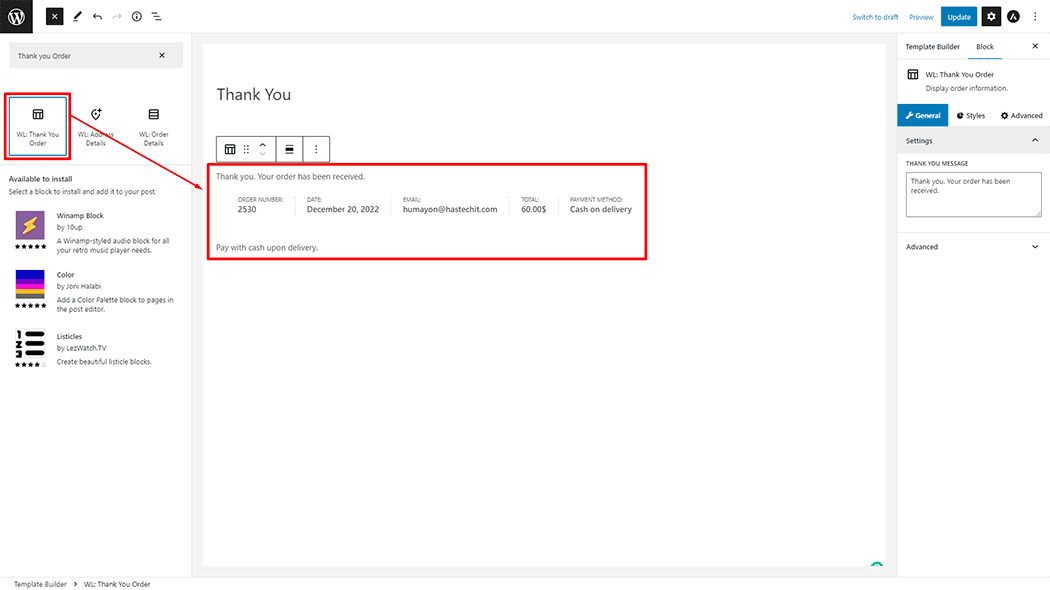Click the WordPress logo icon
1050x590 pixels.
[16, 16]
